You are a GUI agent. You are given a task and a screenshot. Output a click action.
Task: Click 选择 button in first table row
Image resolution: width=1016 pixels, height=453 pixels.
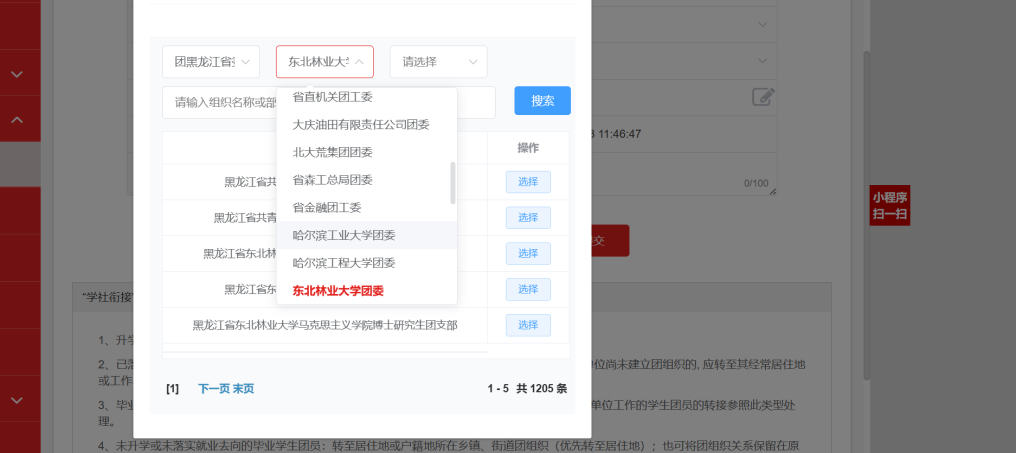click(x=528, y=182)
